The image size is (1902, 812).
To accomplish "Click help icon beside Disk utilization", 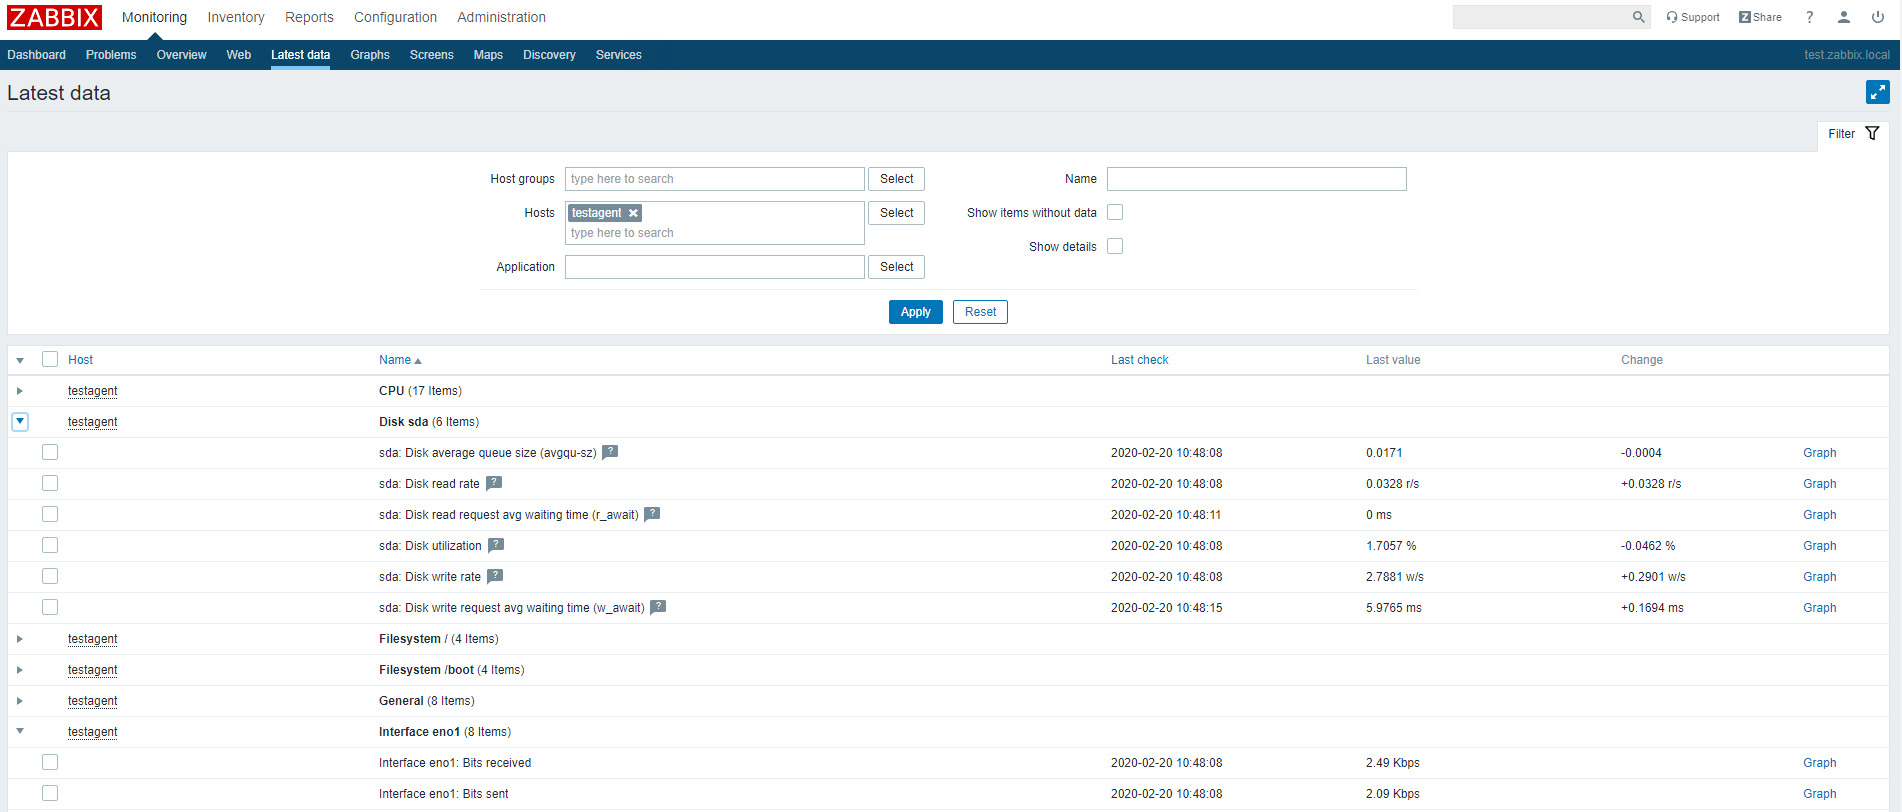I will (x=496, y=545).
